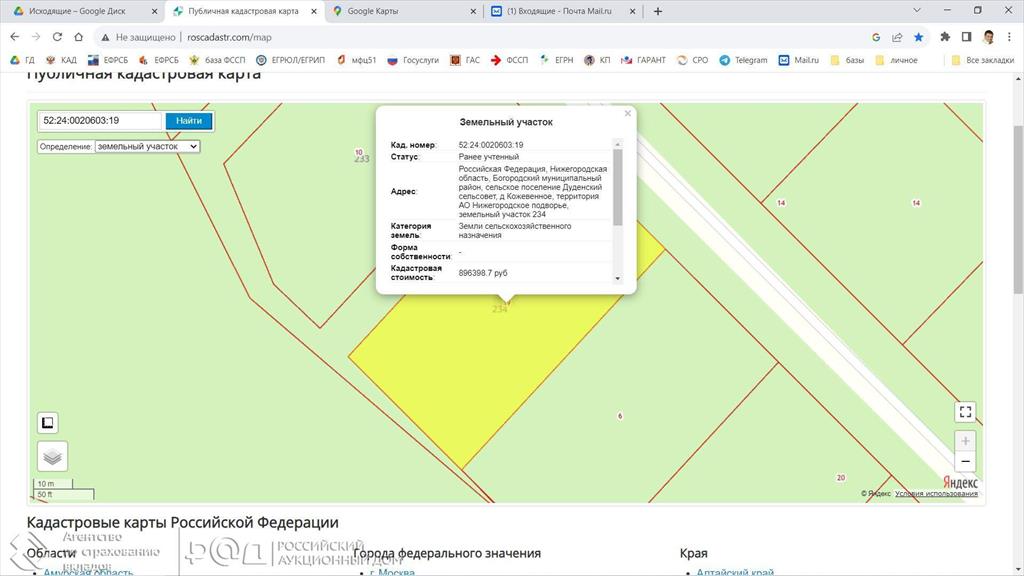Expand the Определение dropdown list
The width and height of the screenshot is (1024, 576).
click(147, 146)
